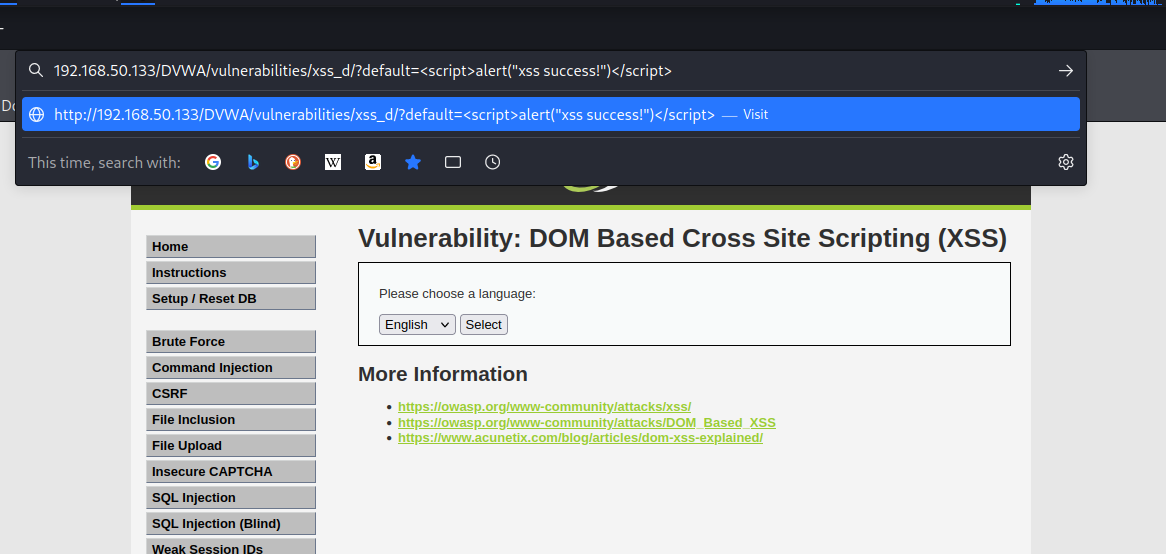Open the OWASP DOM_Based_XSS link

(x=587, y=422)
